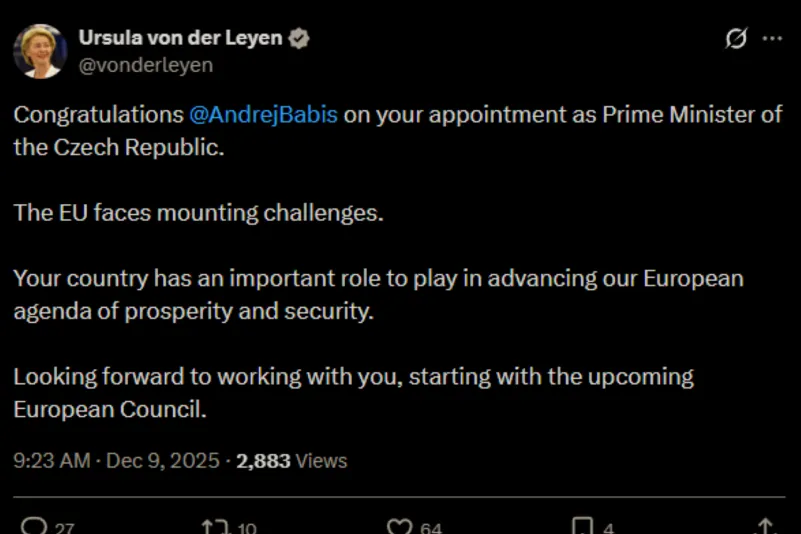This screenshot has width=801, height=534.
Task: Click the repost arrows icon
Action: (x=215, y=526)
